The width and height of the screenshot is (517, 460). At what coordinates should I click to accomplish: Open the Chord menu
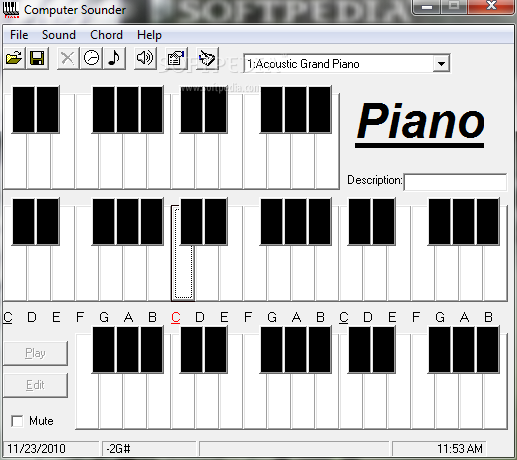pyautogui.click(x=106, y=35)
